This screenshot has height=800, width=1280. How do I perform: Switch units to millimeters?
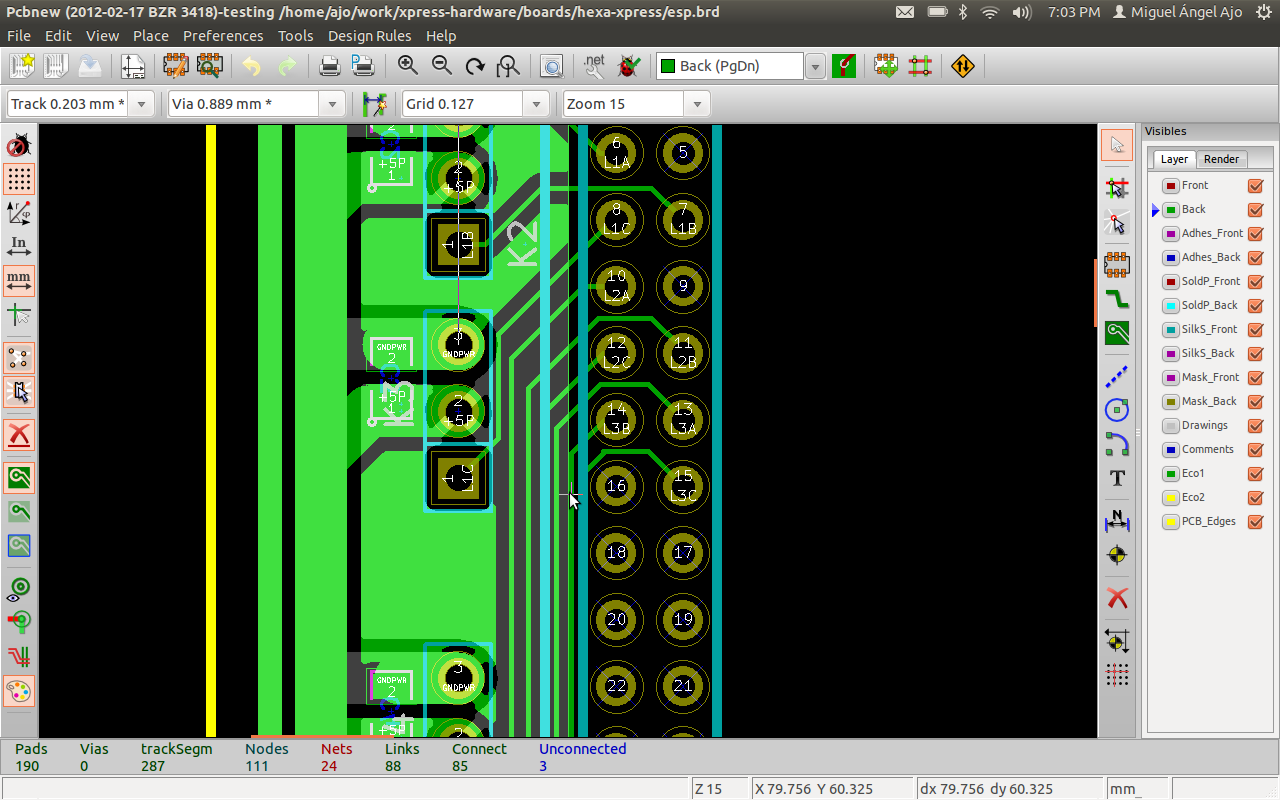pyautogui.click(x=19, y=280)
